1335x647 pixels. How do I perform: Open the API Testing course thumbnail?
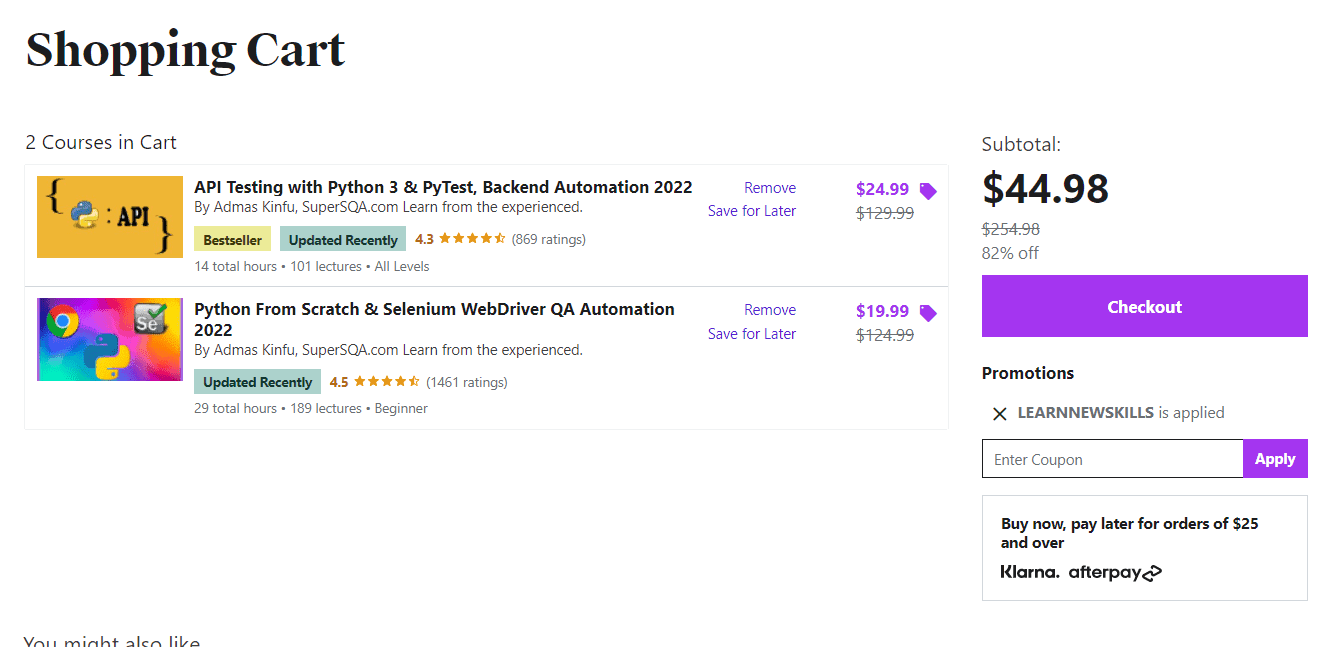[x=109, y=216]
